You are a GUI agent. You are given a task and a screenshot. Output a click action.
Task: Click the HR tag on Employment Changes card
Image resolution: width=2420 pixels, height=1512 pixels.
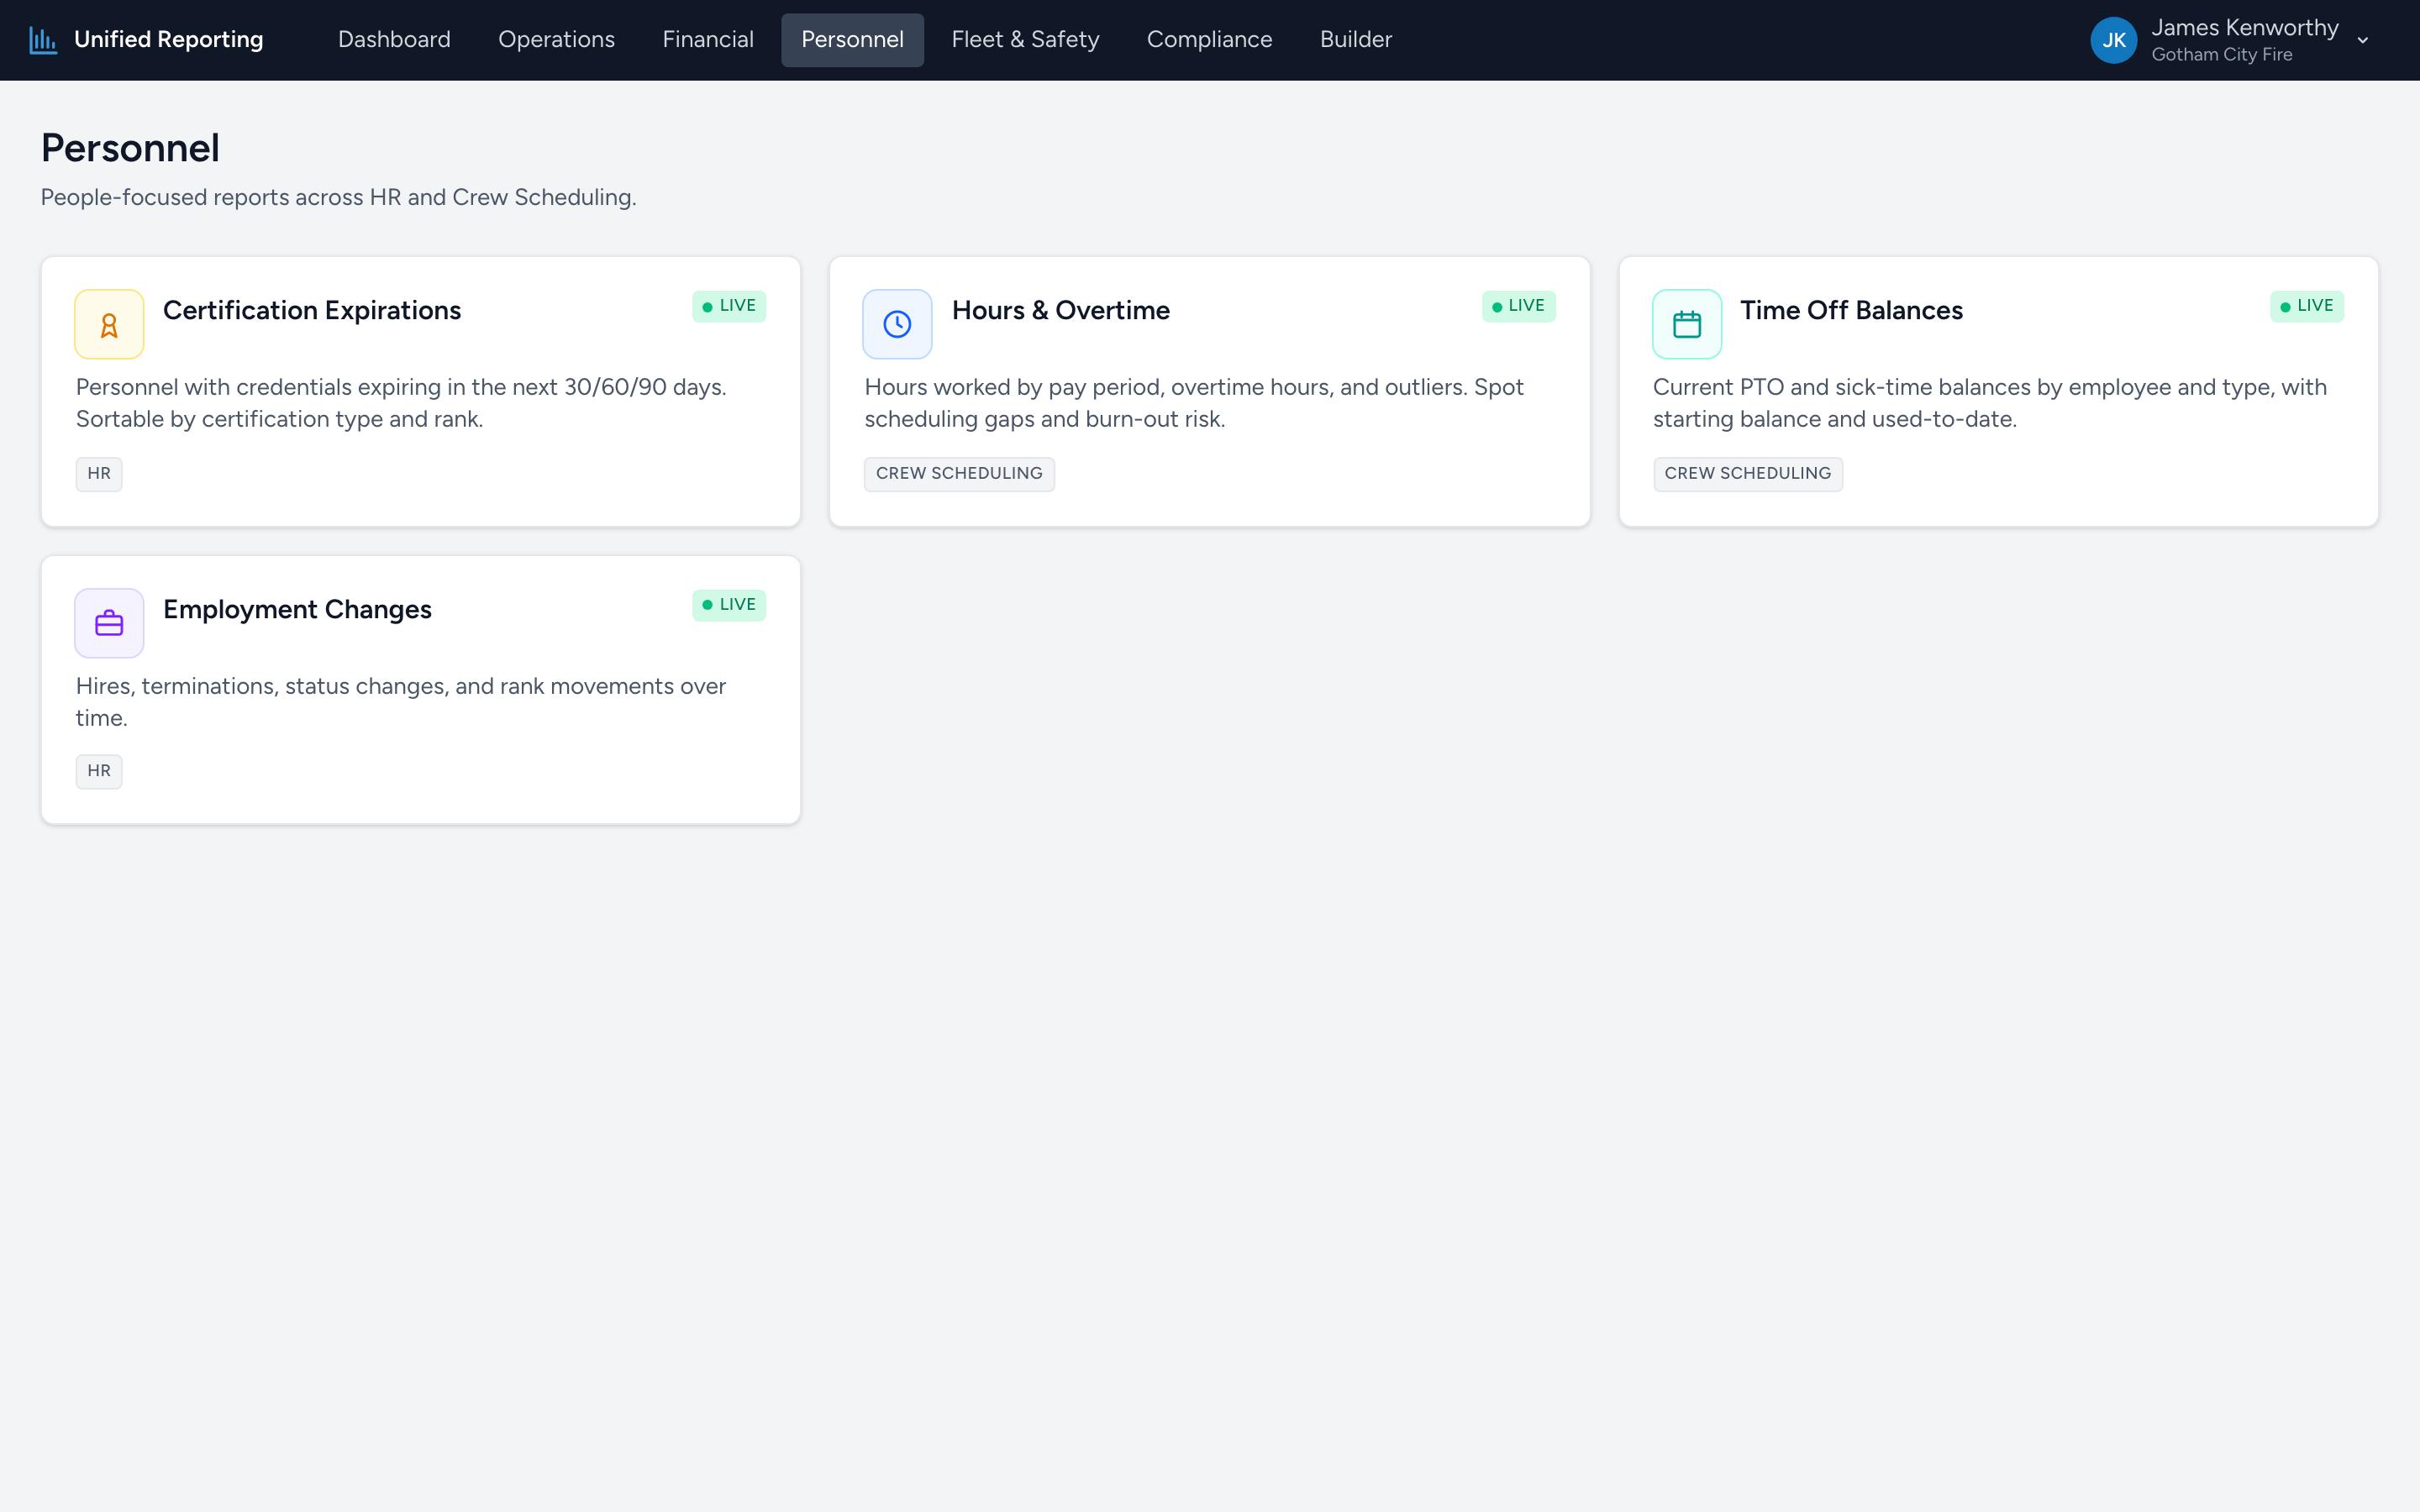(99, 772)
